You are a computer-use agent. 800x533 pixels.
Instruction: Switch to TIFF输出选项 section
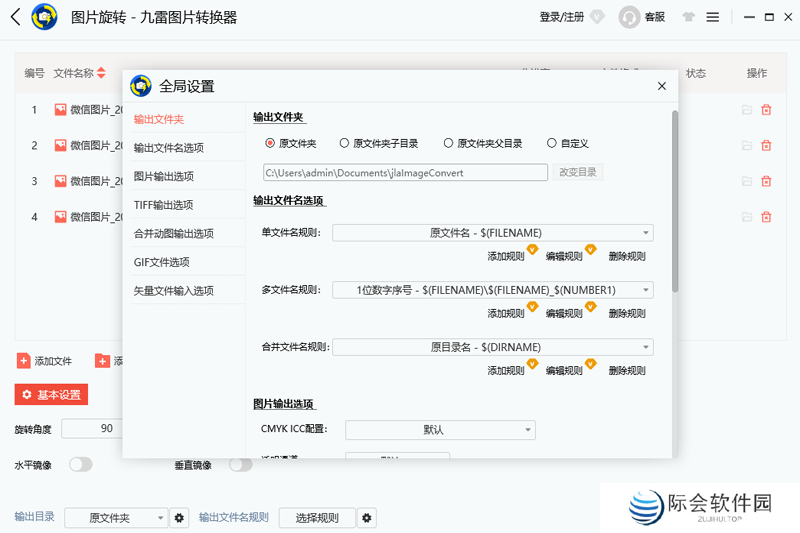point(163,205)
